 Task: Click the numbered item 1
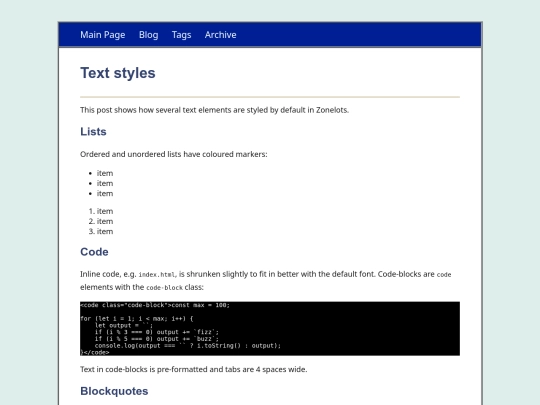(x=105, y=211)
